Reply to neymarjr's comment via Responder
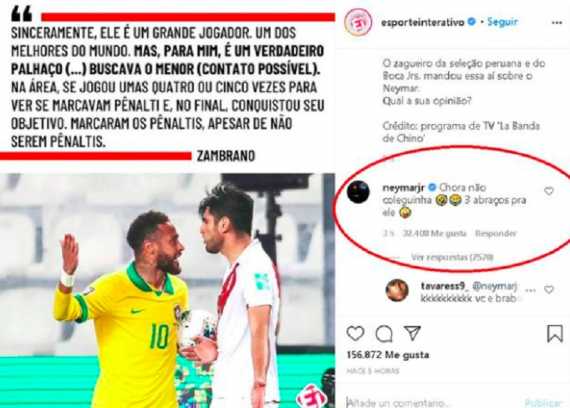This screenshot has width=570, height=408. 495,233
